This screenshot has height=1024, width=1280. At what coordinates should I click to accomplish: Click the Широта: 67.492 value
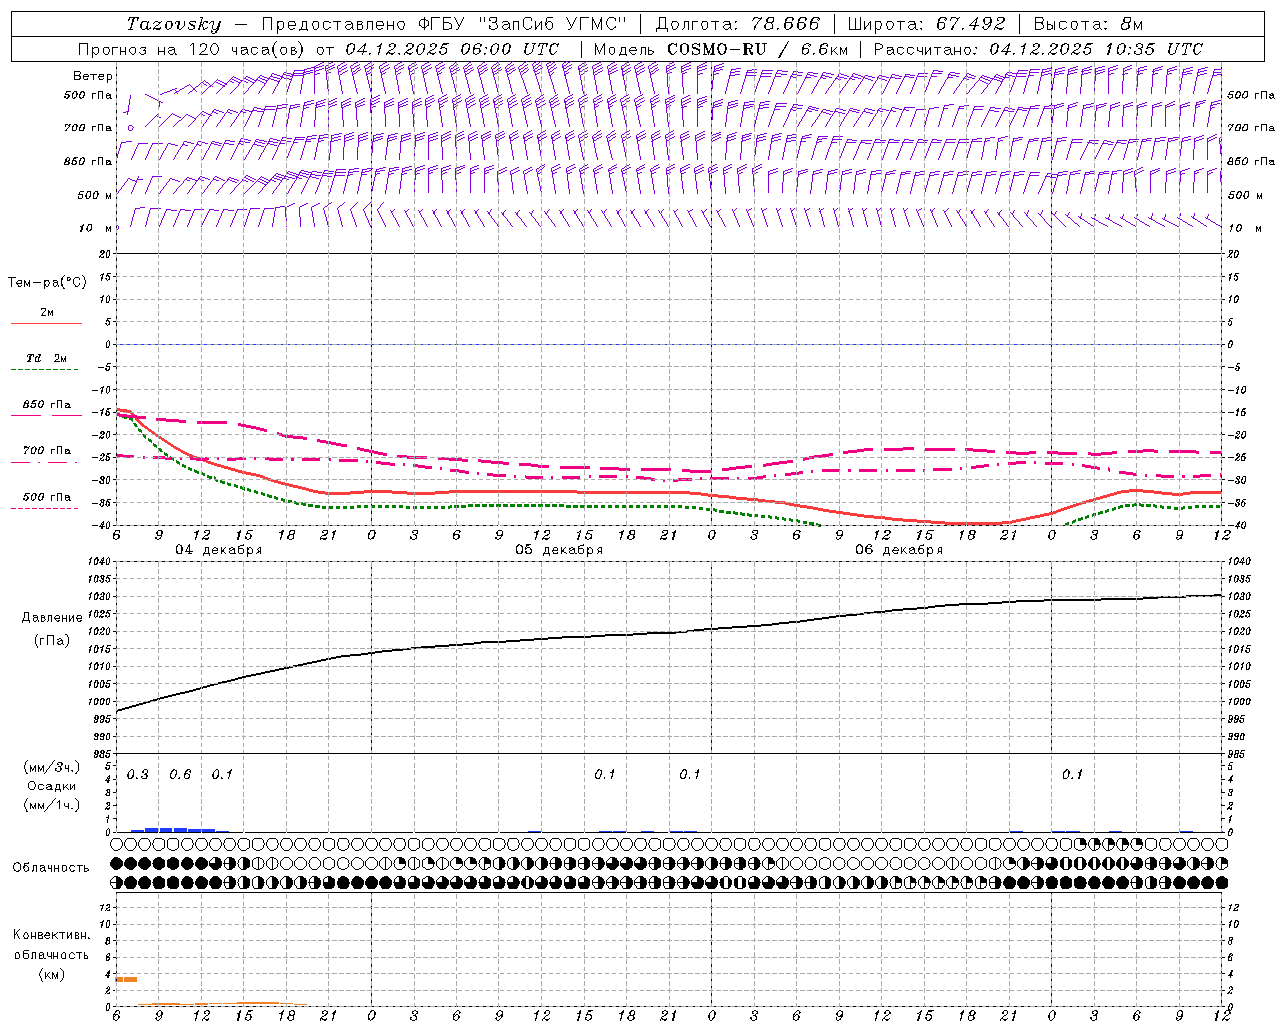(x=925, y=24)
